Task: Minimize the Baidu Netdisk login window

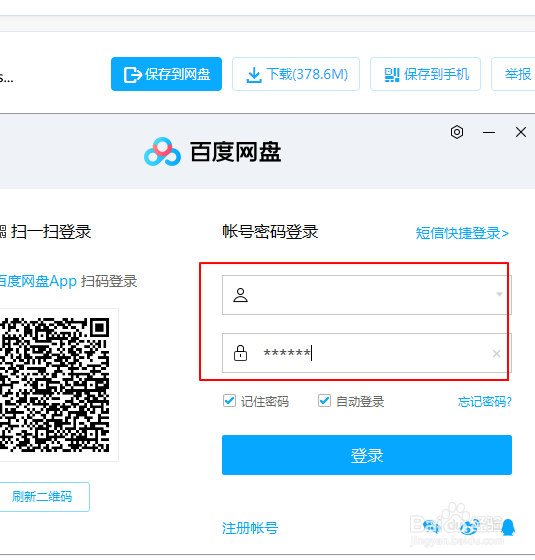Action: [x=489, y=132]
